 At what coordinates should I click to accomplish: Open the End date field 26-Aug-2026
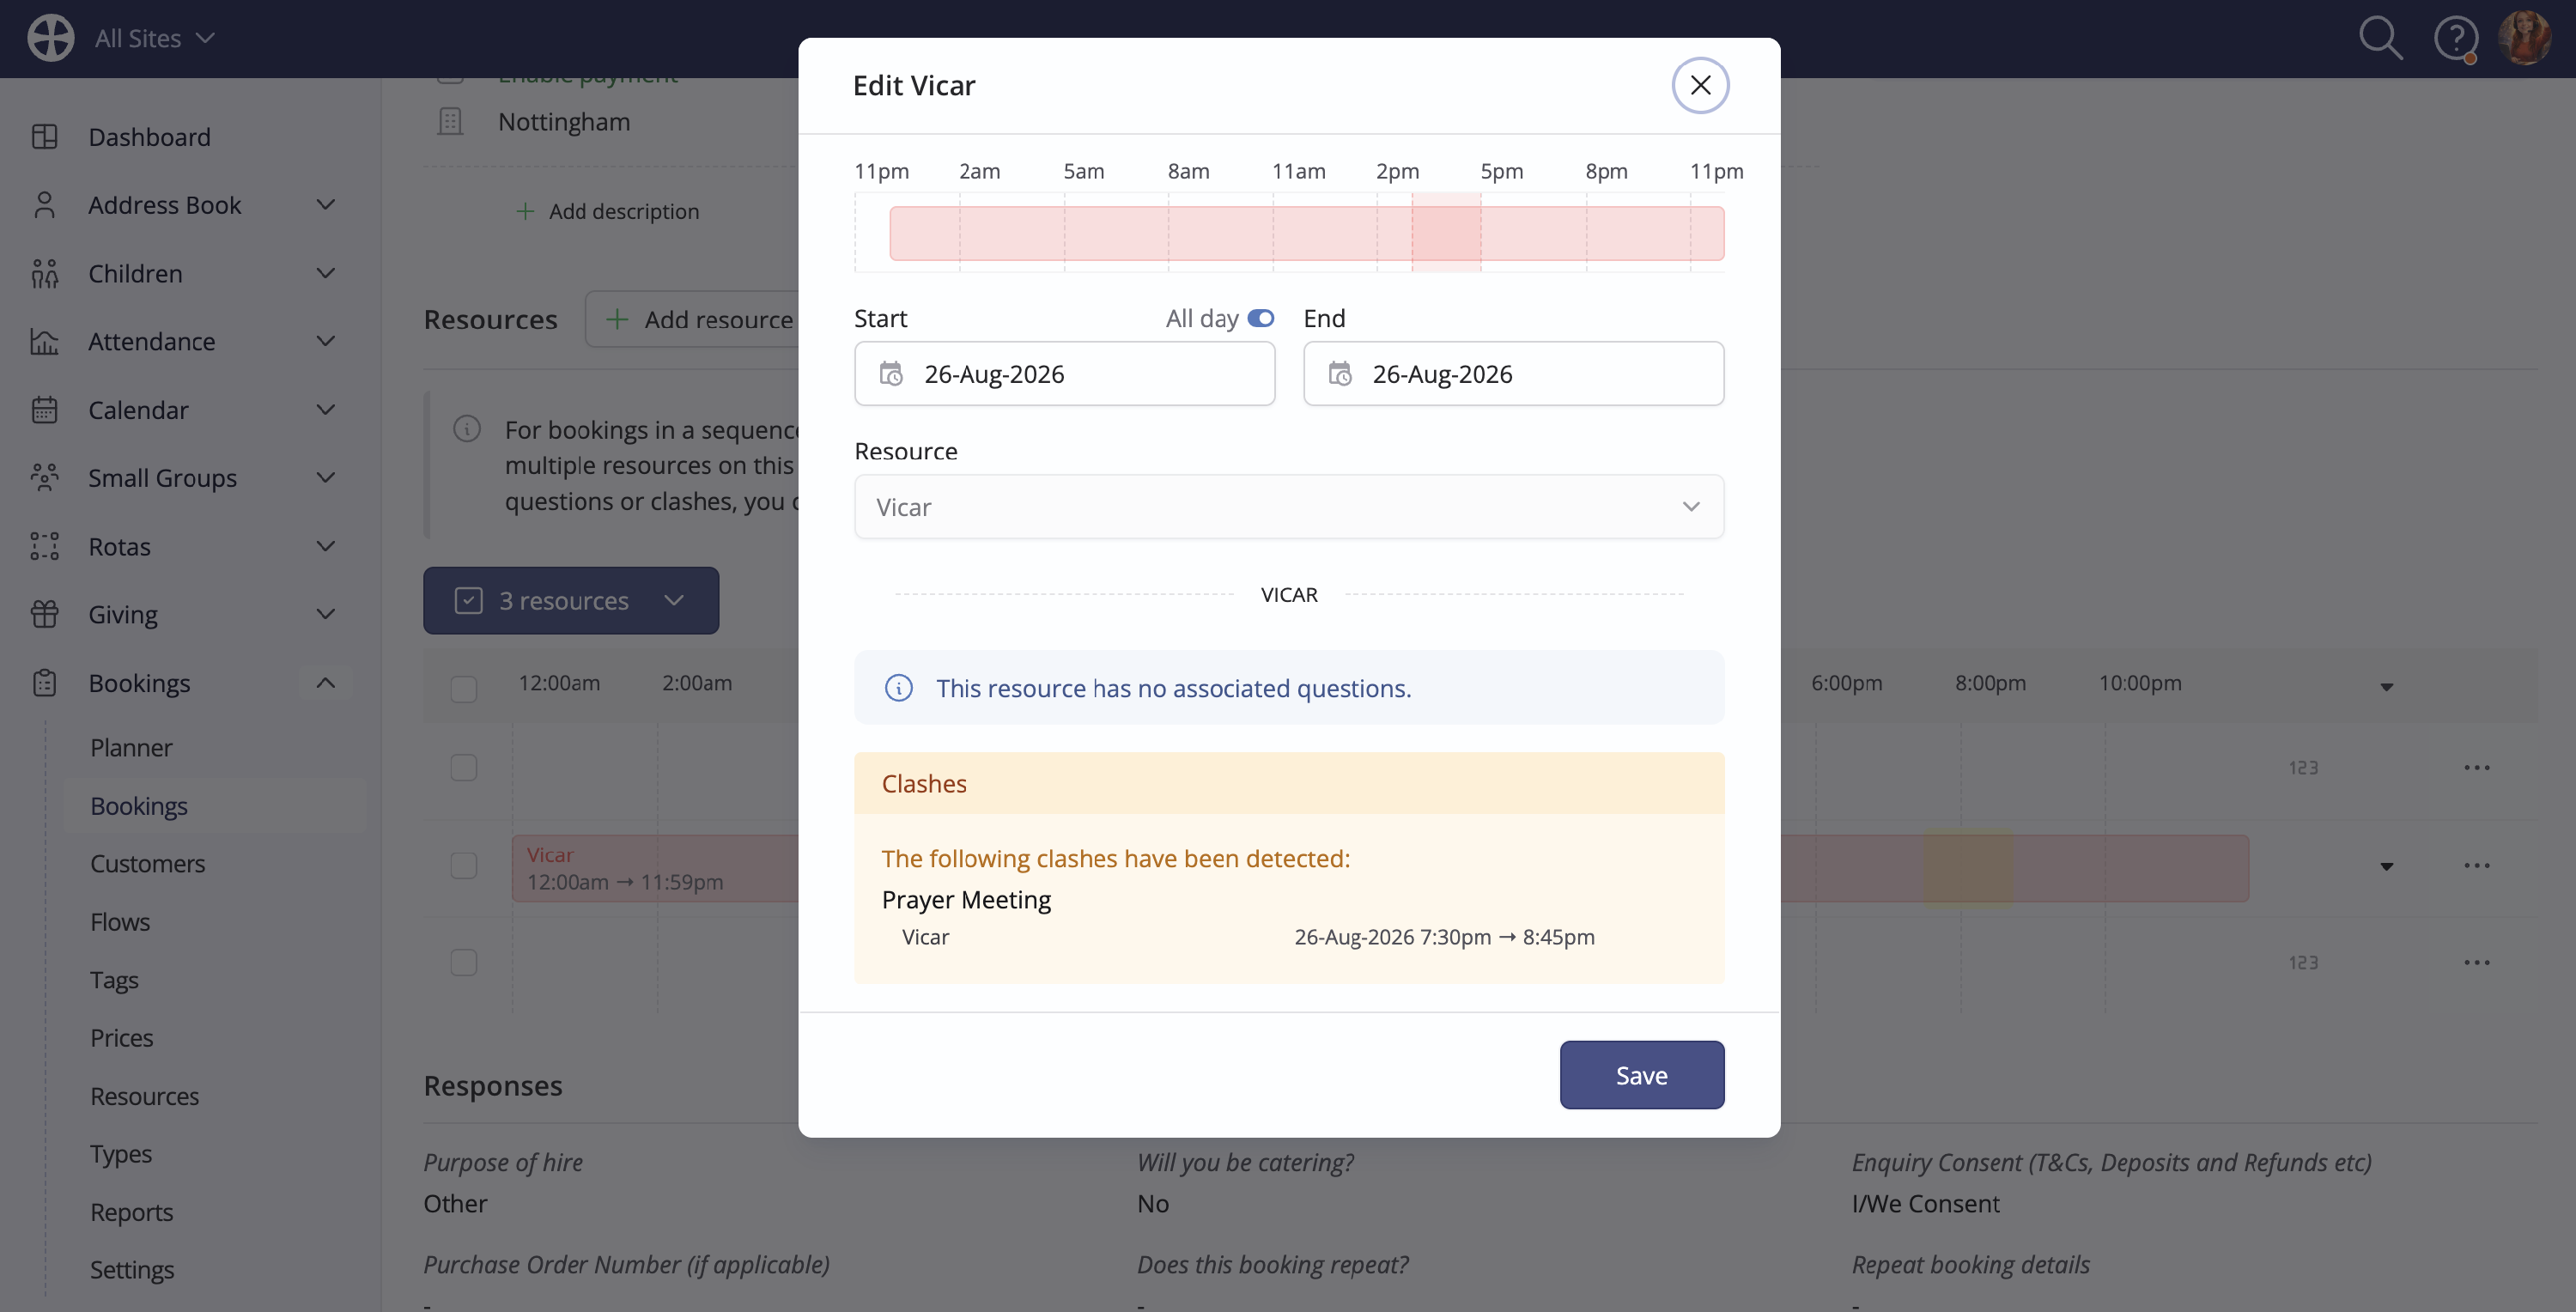[x=1513, y=373]
